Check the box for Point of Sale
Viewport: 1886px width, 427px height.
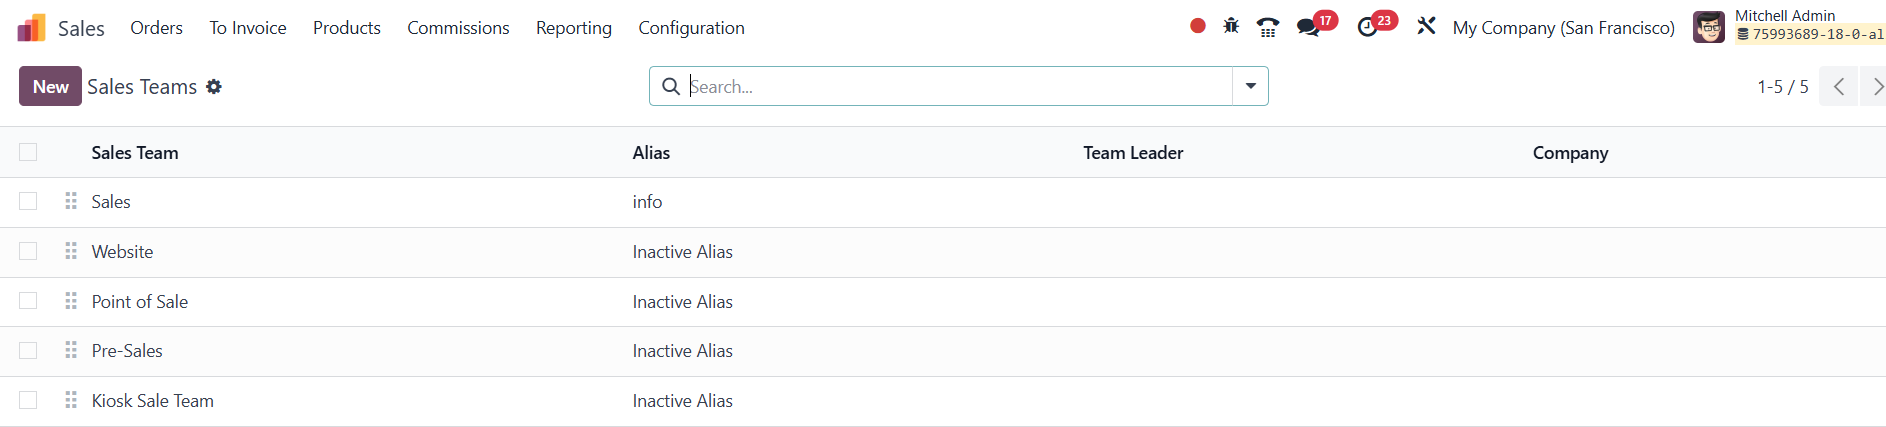point(28,301)
